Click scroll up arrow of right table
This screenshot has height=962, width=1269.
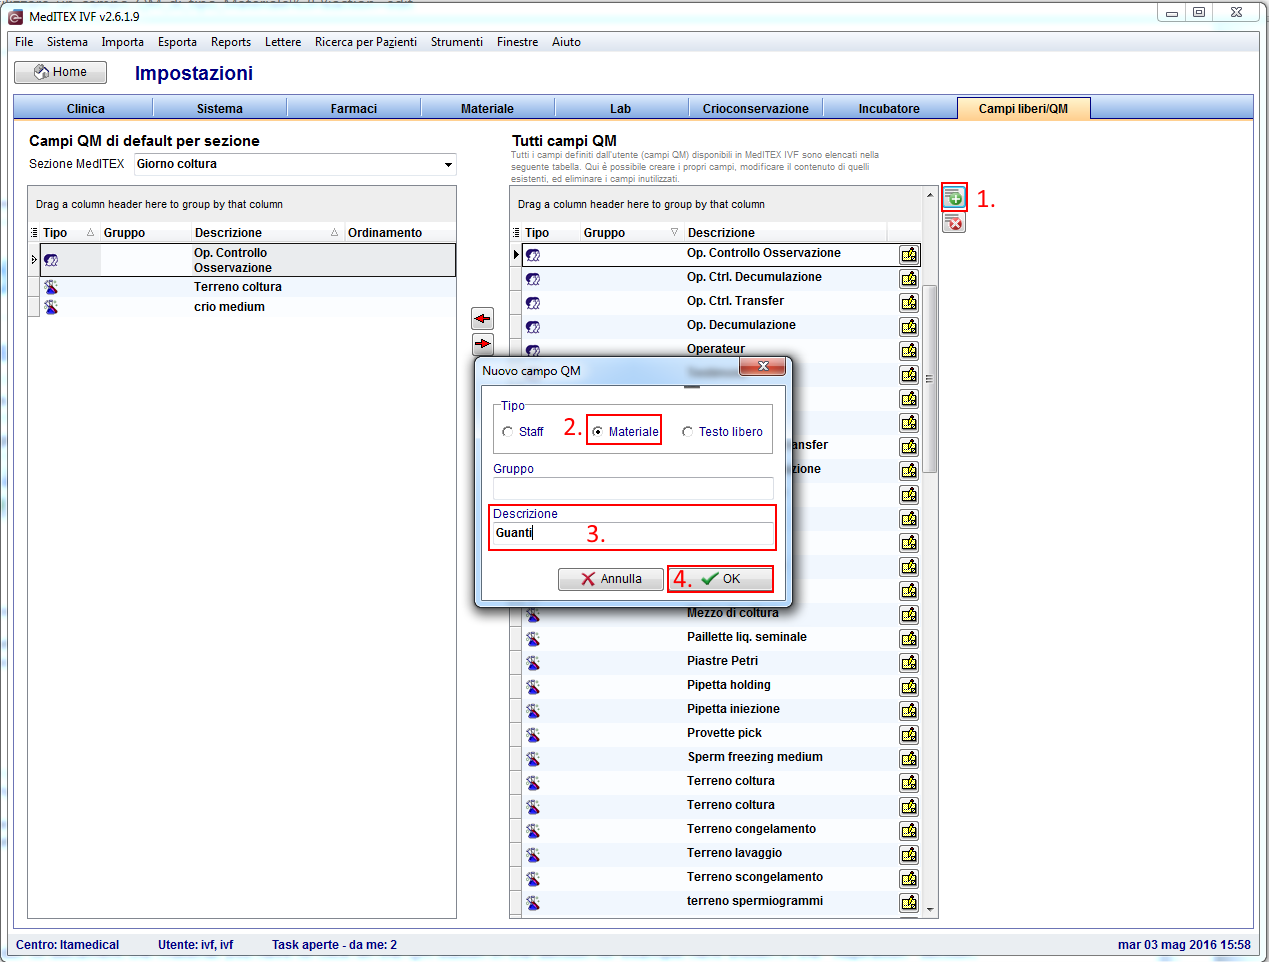930,193
